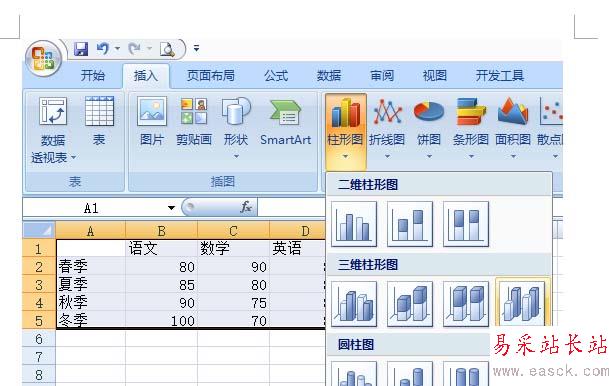
Task: Expand the 数据透视表 dropdown arrow
Action: pyautogui.click(x=74, y=158)
